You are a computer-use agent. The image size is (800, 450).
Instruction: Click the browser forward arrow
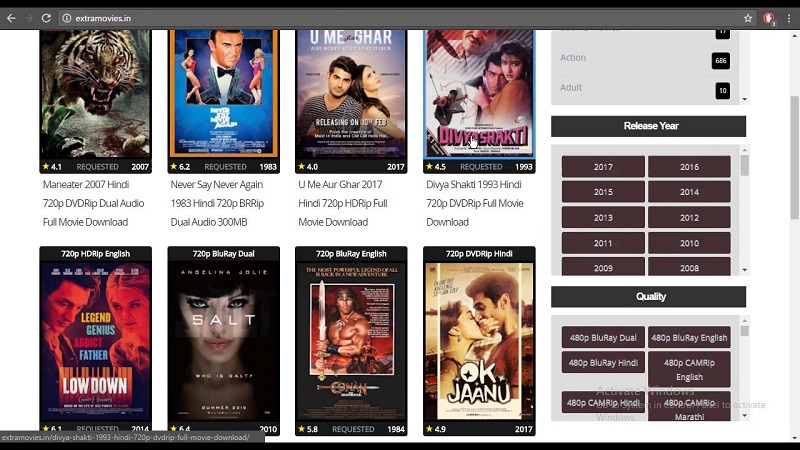[x=28, y=18]
